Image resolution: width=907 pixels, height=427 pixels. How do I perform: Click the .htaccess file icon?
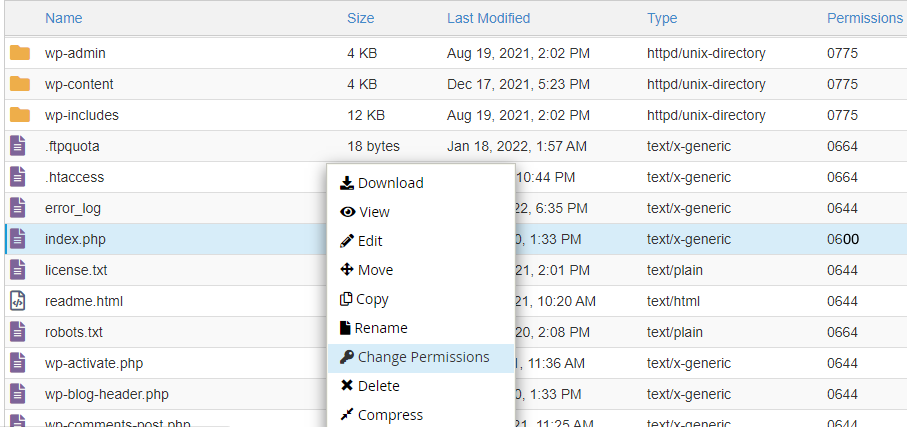(x=17, y=177)
